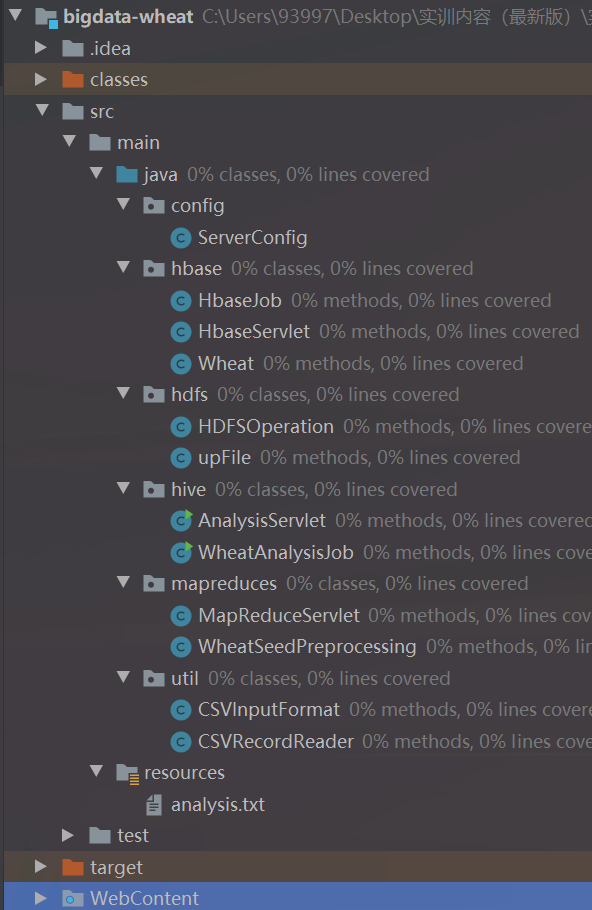This screenshot has height=910, width=592.
Task: Select the WheatSeedPreprocessing class label
Action: point(307,647)
